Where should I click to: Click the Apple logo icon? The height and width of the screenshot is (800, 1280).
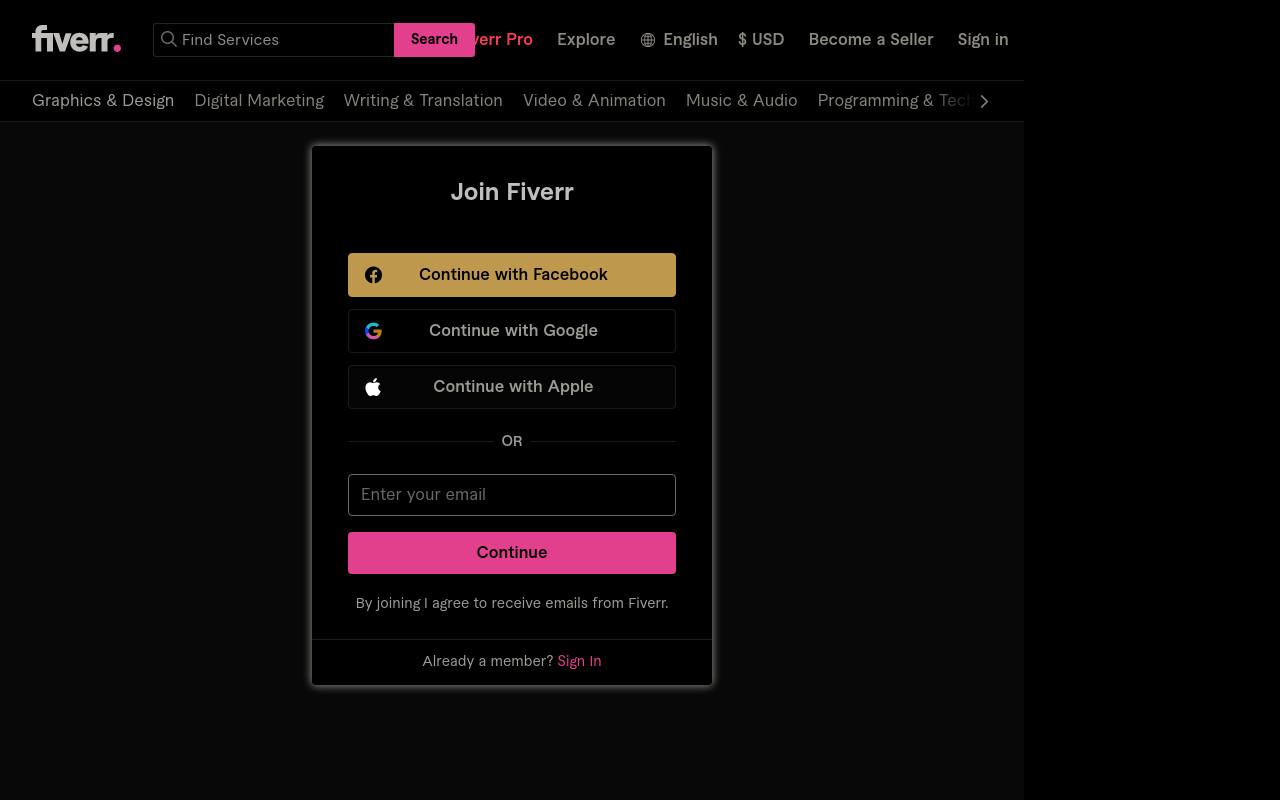(x=373, y=387)
